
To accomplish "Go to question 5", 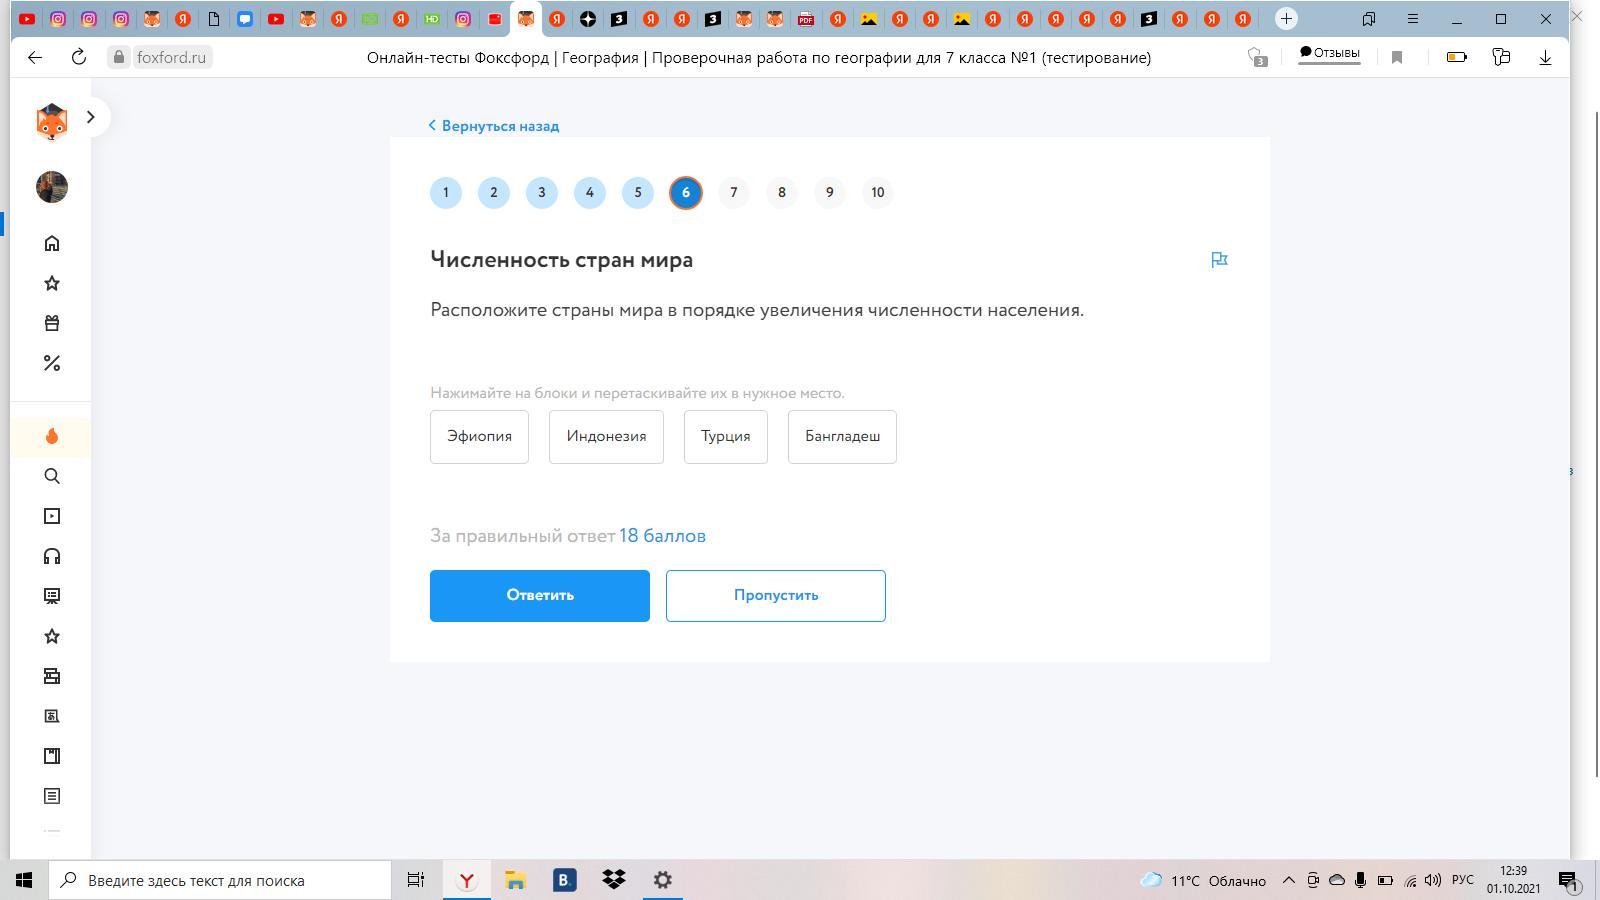I will point(638,193).
